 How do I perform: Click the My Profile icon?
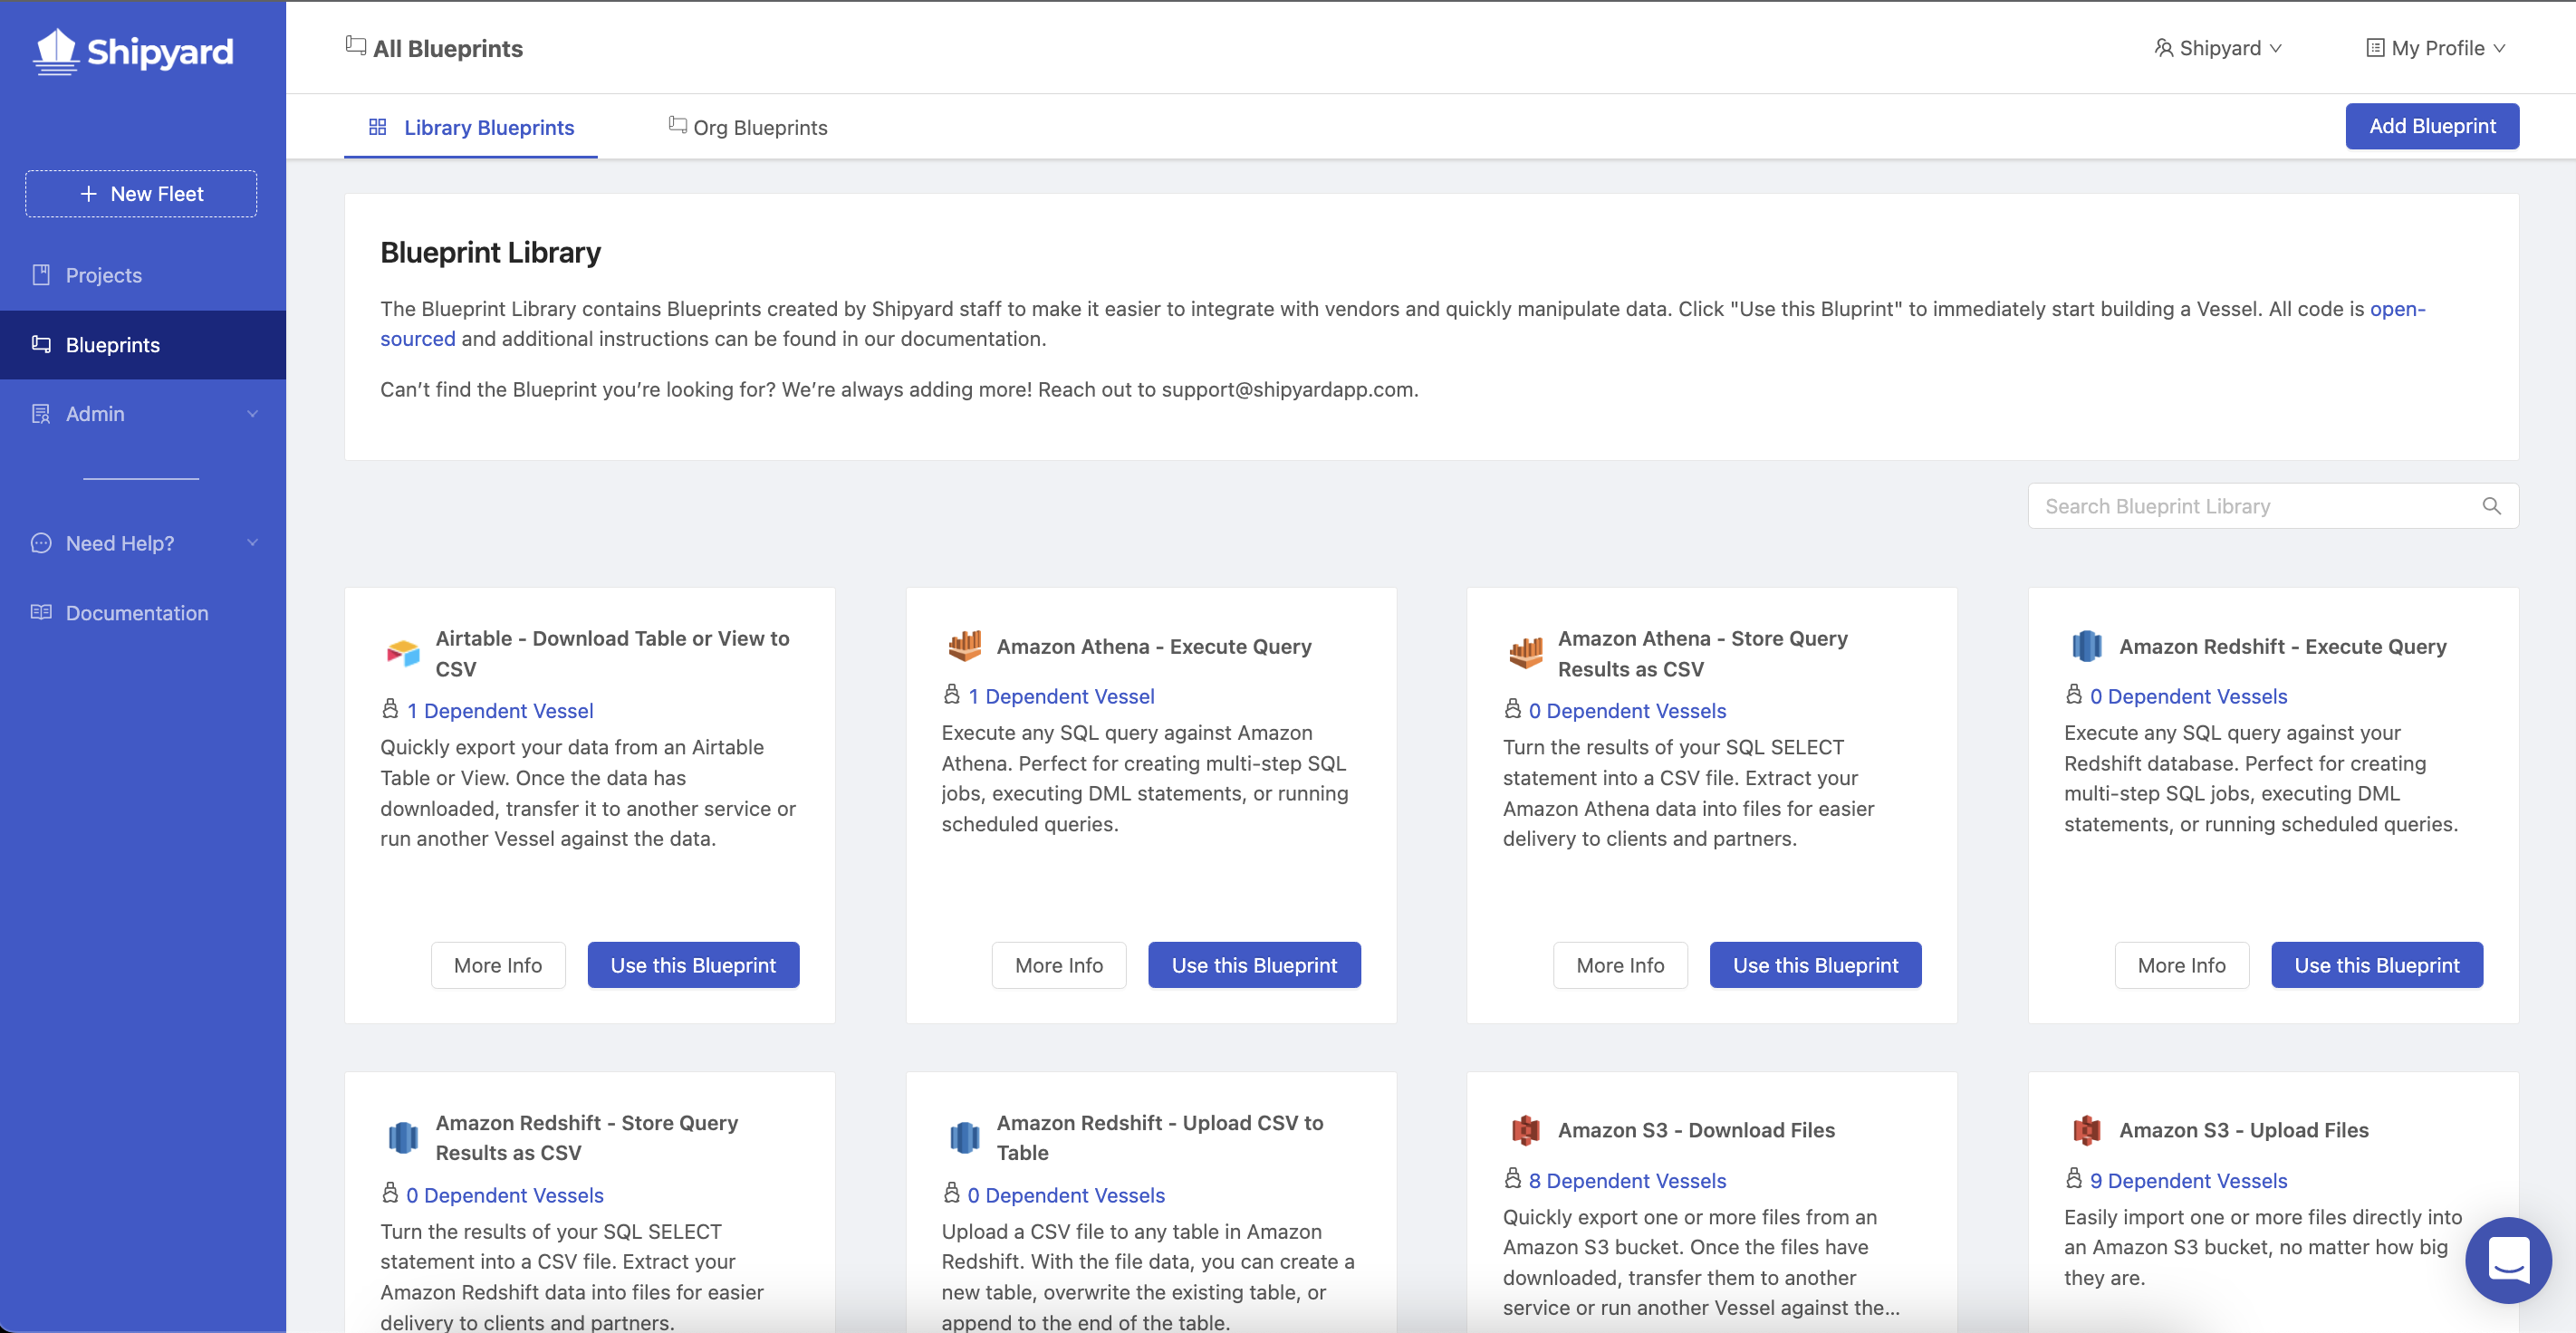coord(2375,48)
